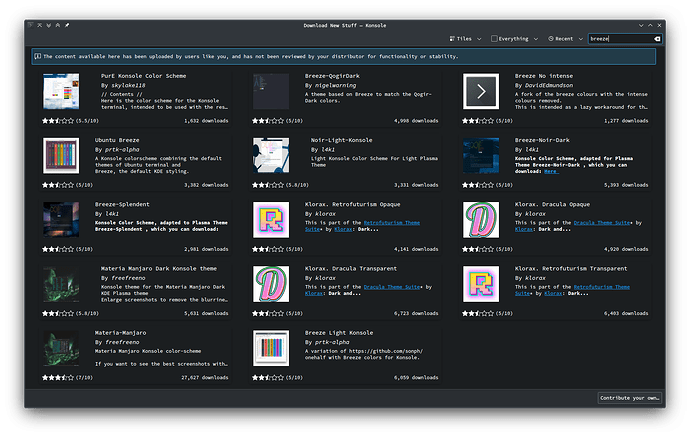Select the Ubuntu Breeze thumbnail
The width and height of the screenshot is (690, 436).
[61, 155]
